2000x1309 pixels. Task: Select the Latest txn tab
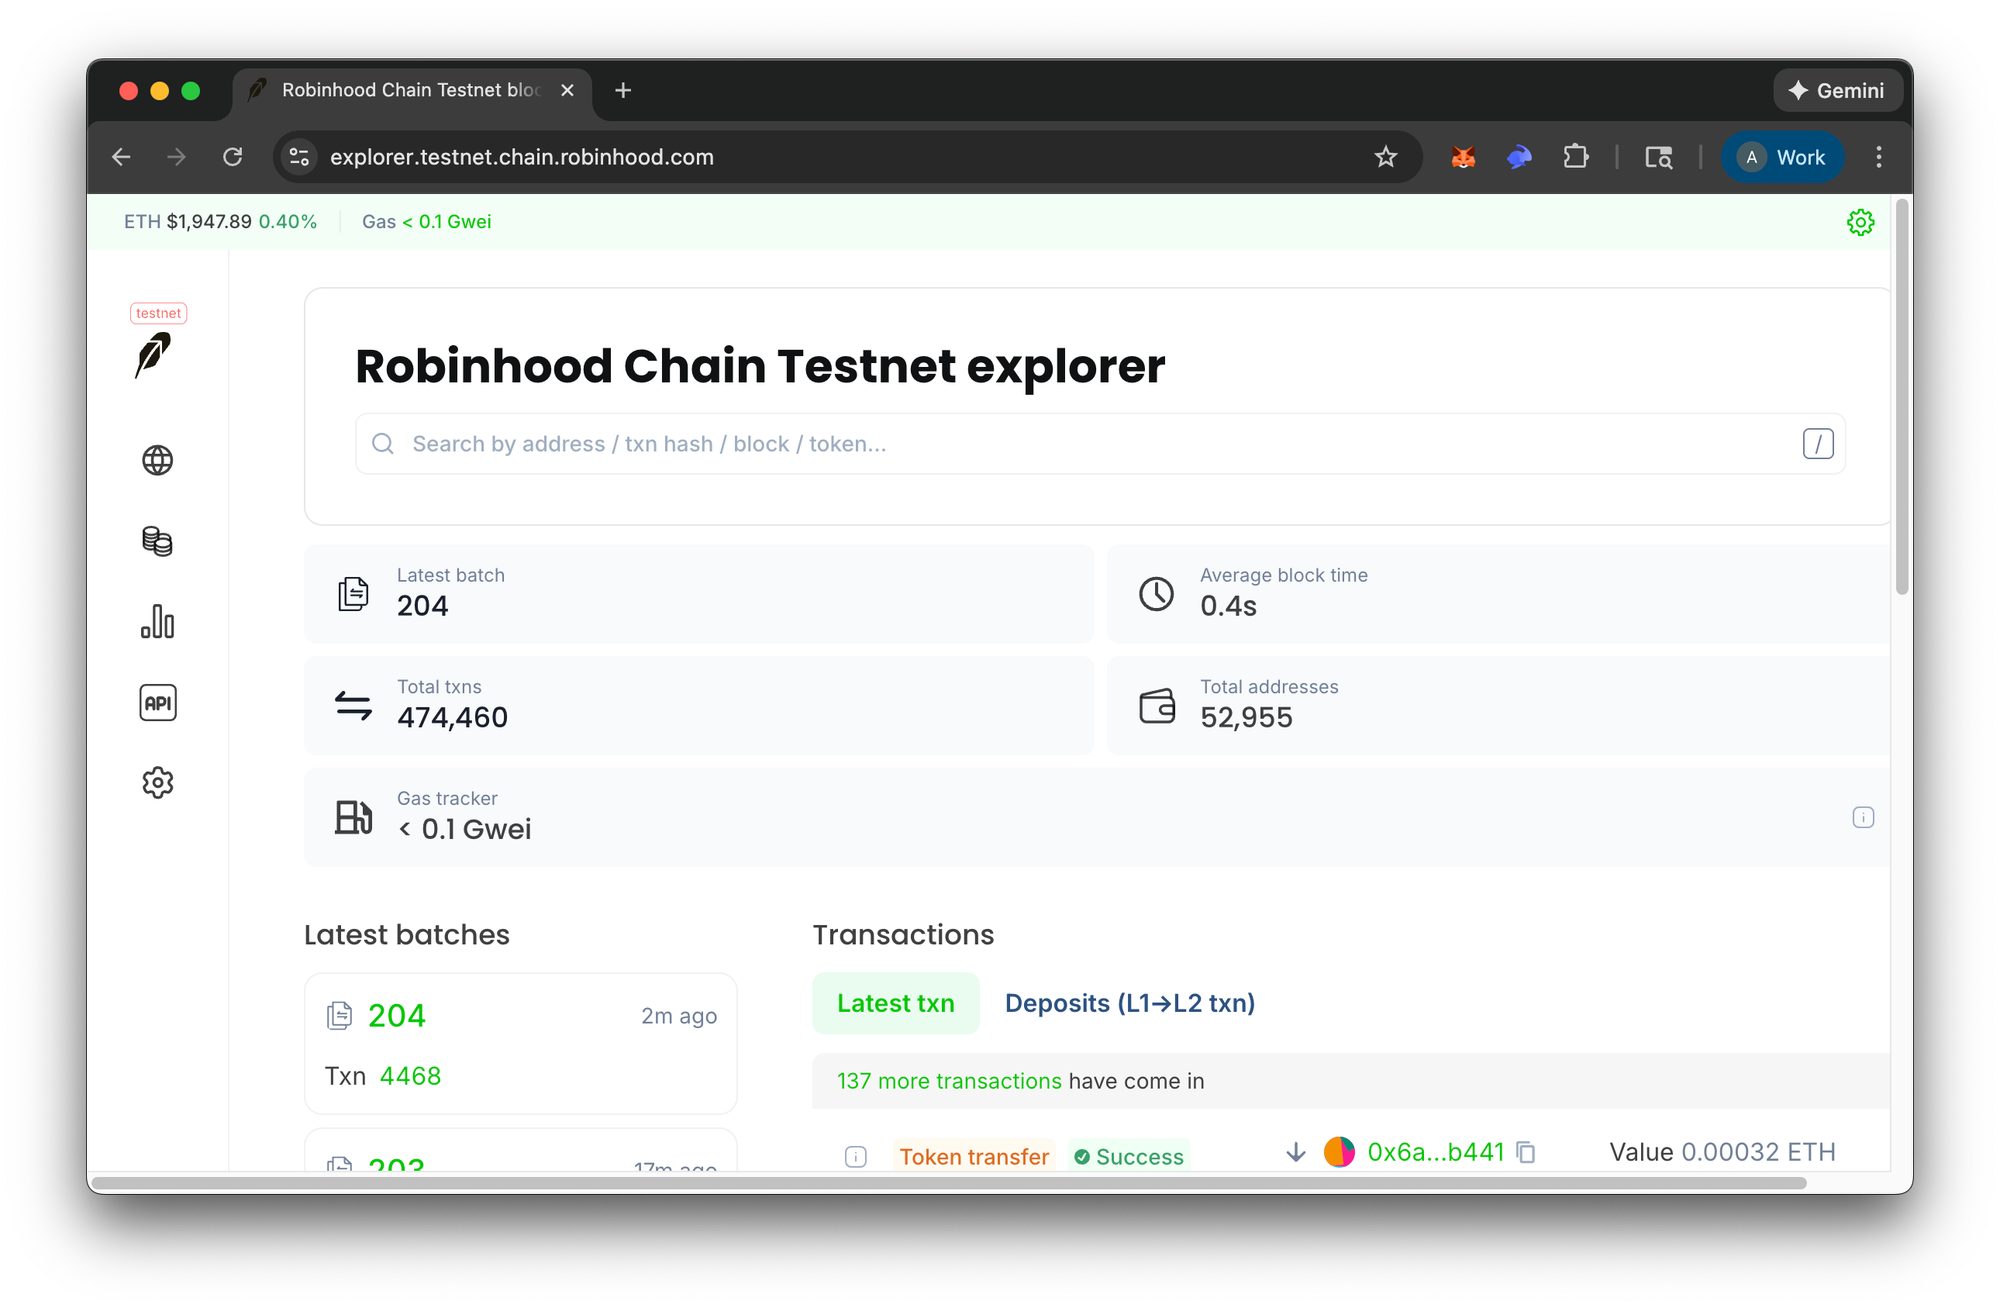895,1003
